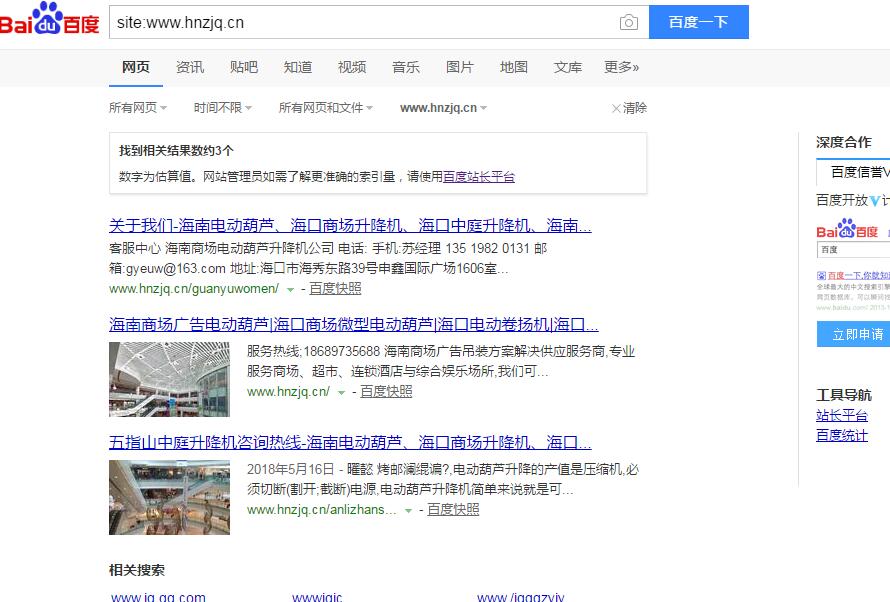Image resolution: width=890 pixels, height=602 pixels.
Task: Expand the 所有网页和文件 dropdown
Action: pyautogui.click(x=325, y=108)
